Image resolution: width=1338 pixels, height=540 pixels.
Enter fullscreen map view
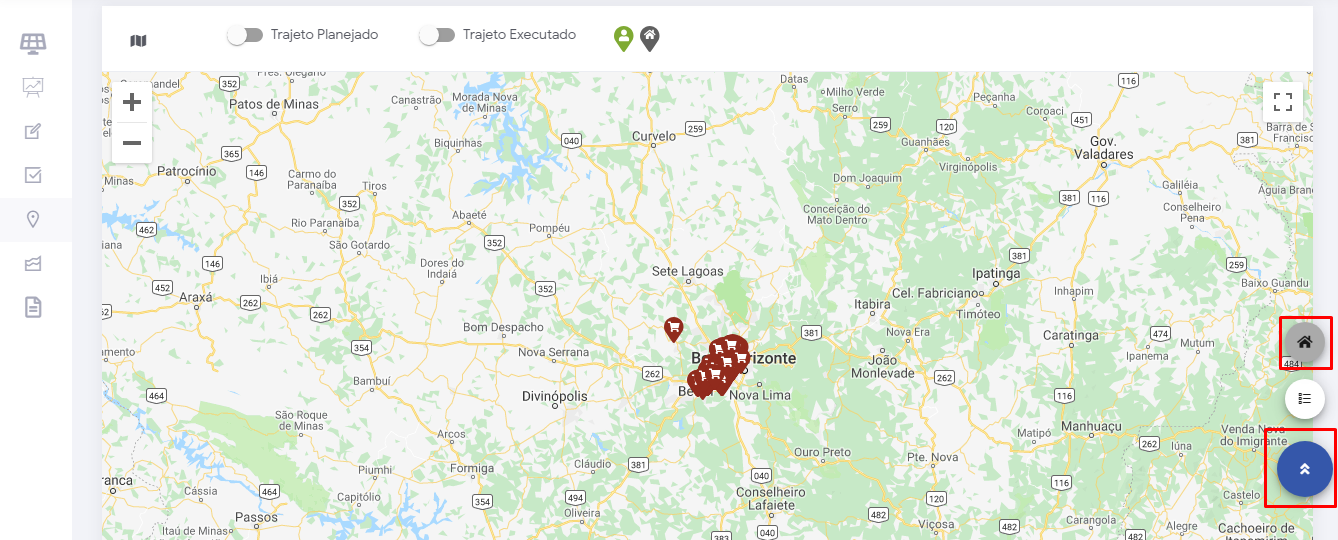[x=1283, y=101]
